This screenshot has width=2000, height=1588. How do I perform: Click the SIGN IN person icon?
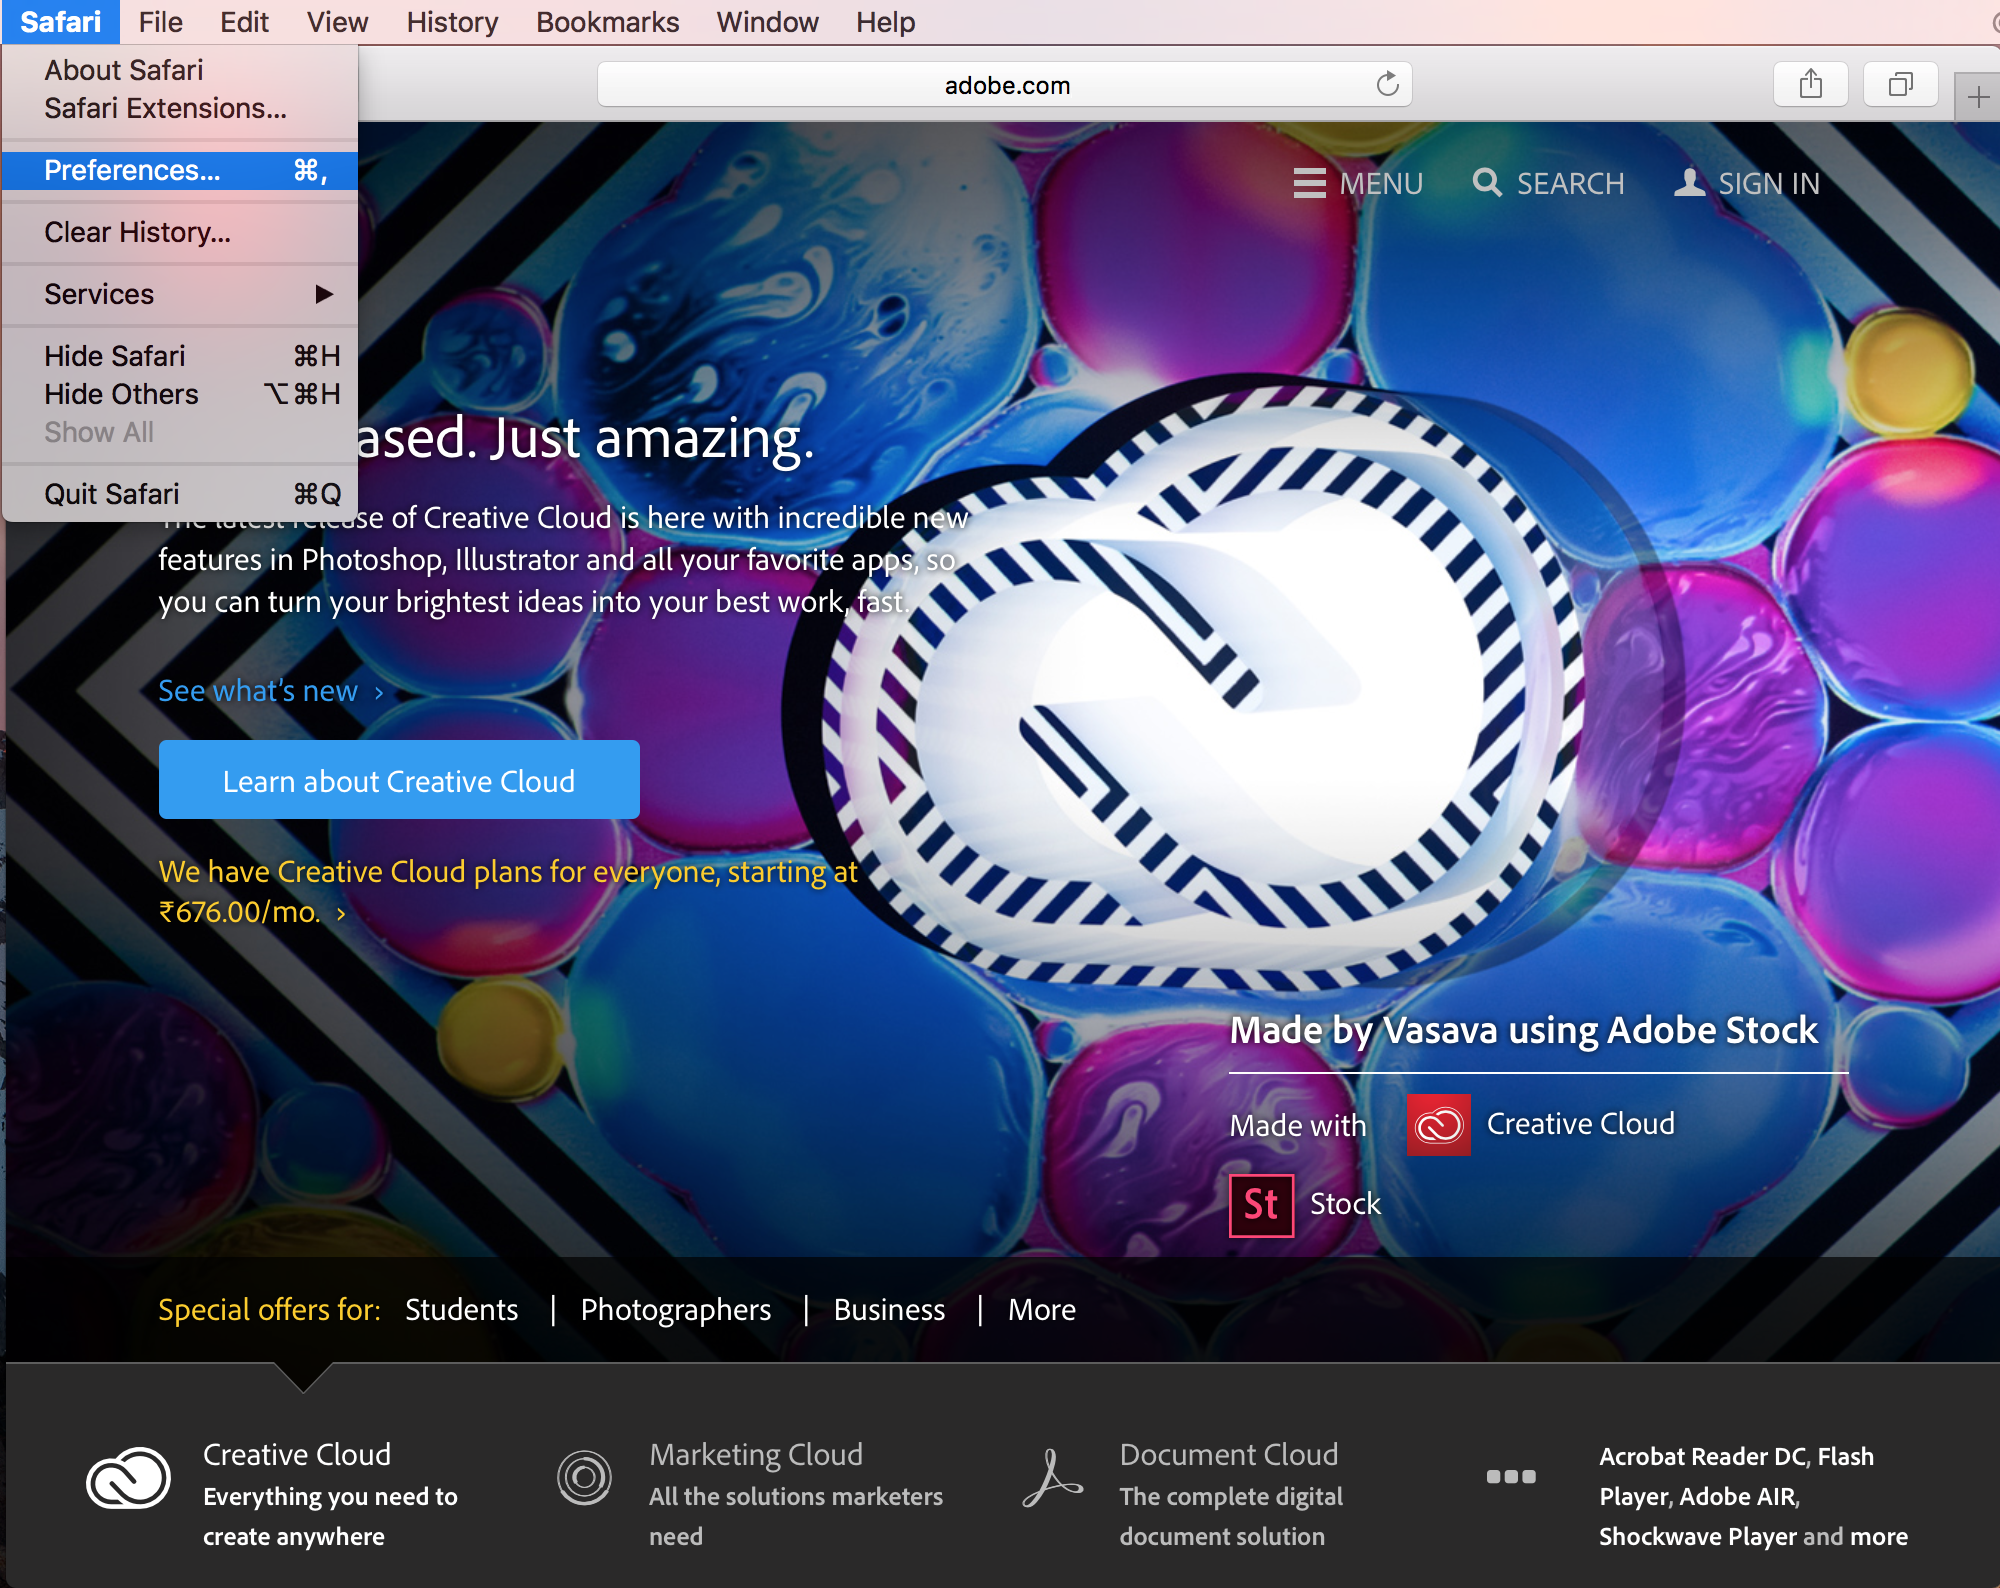tap(1690, 182)
